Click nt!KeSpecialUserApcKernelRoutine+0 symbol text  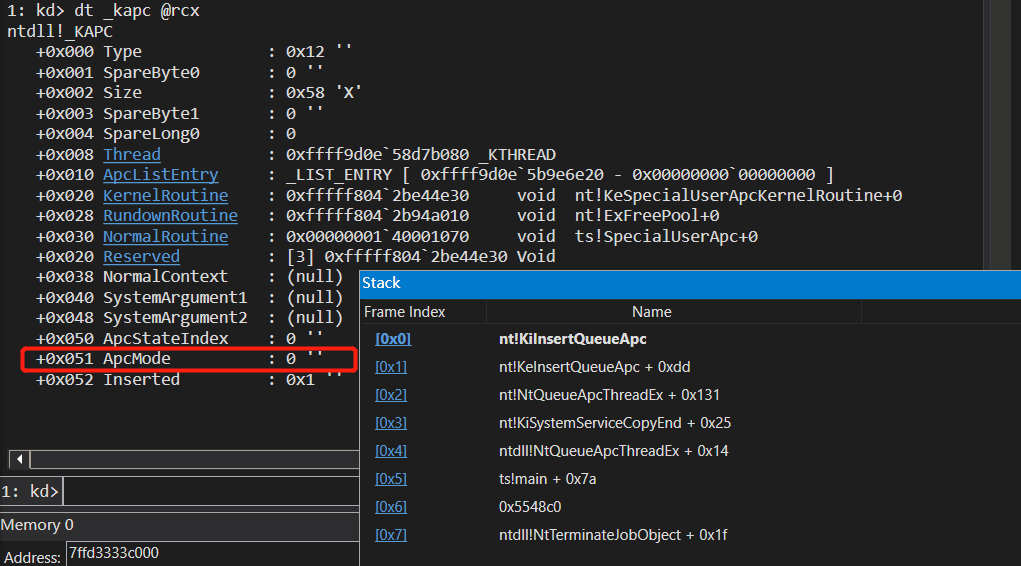(x=738, y=195)
